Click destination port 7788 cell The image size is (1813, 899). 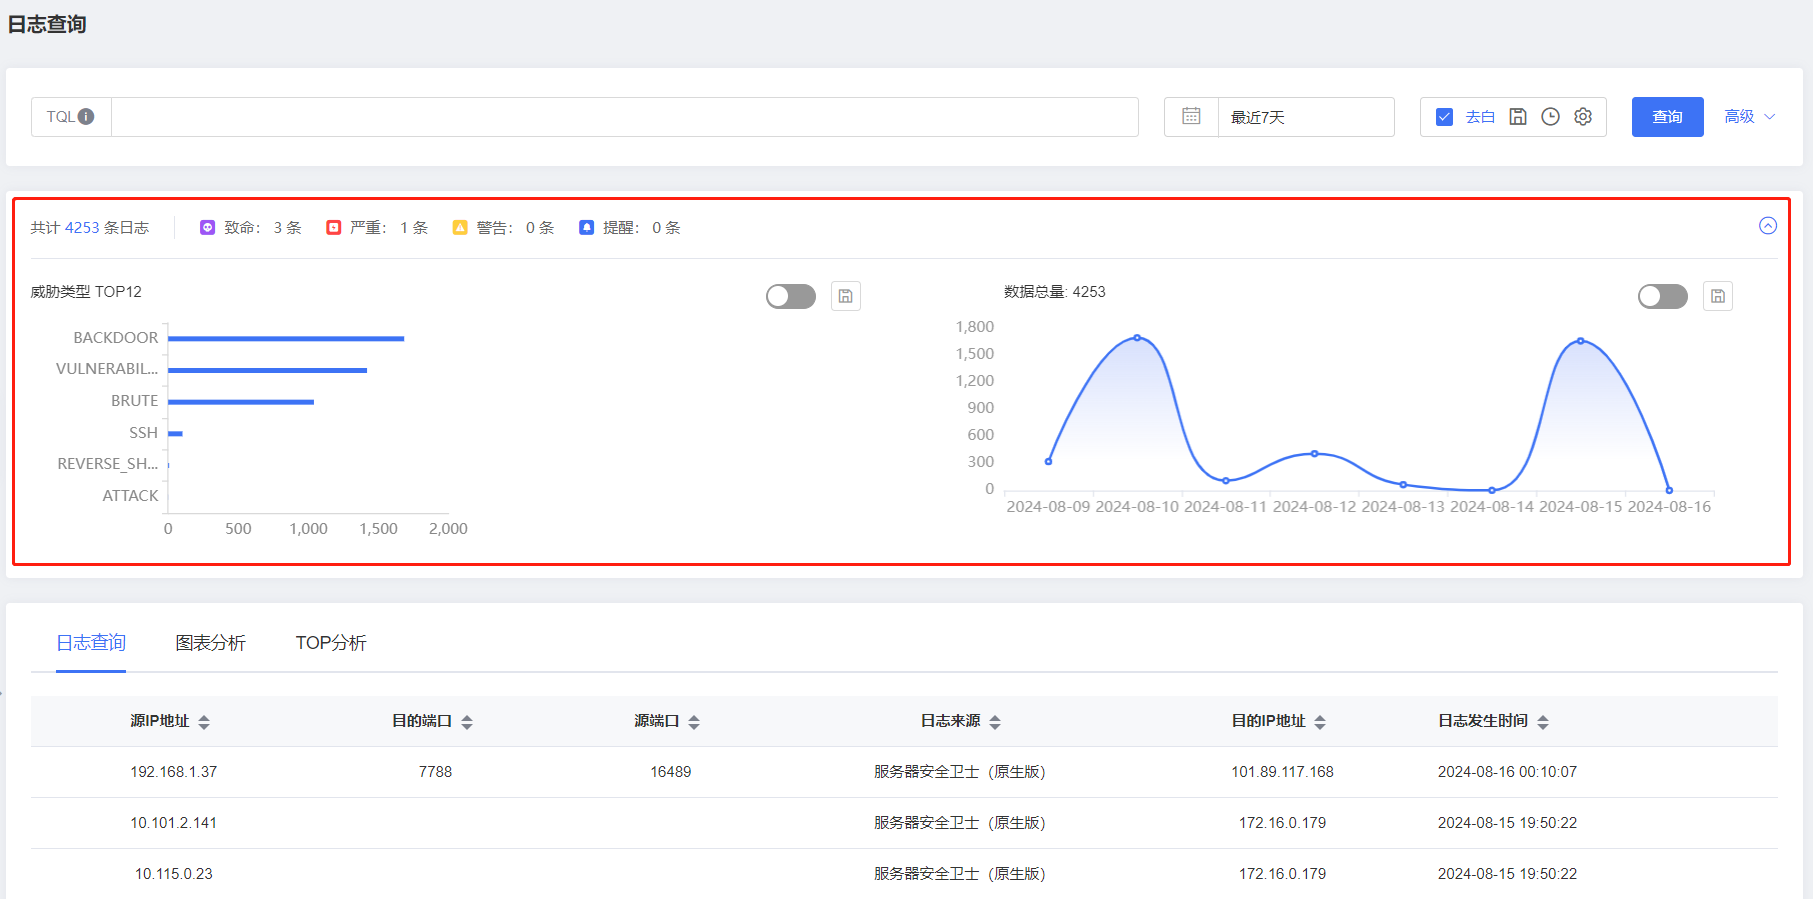(x=436, y=772)
